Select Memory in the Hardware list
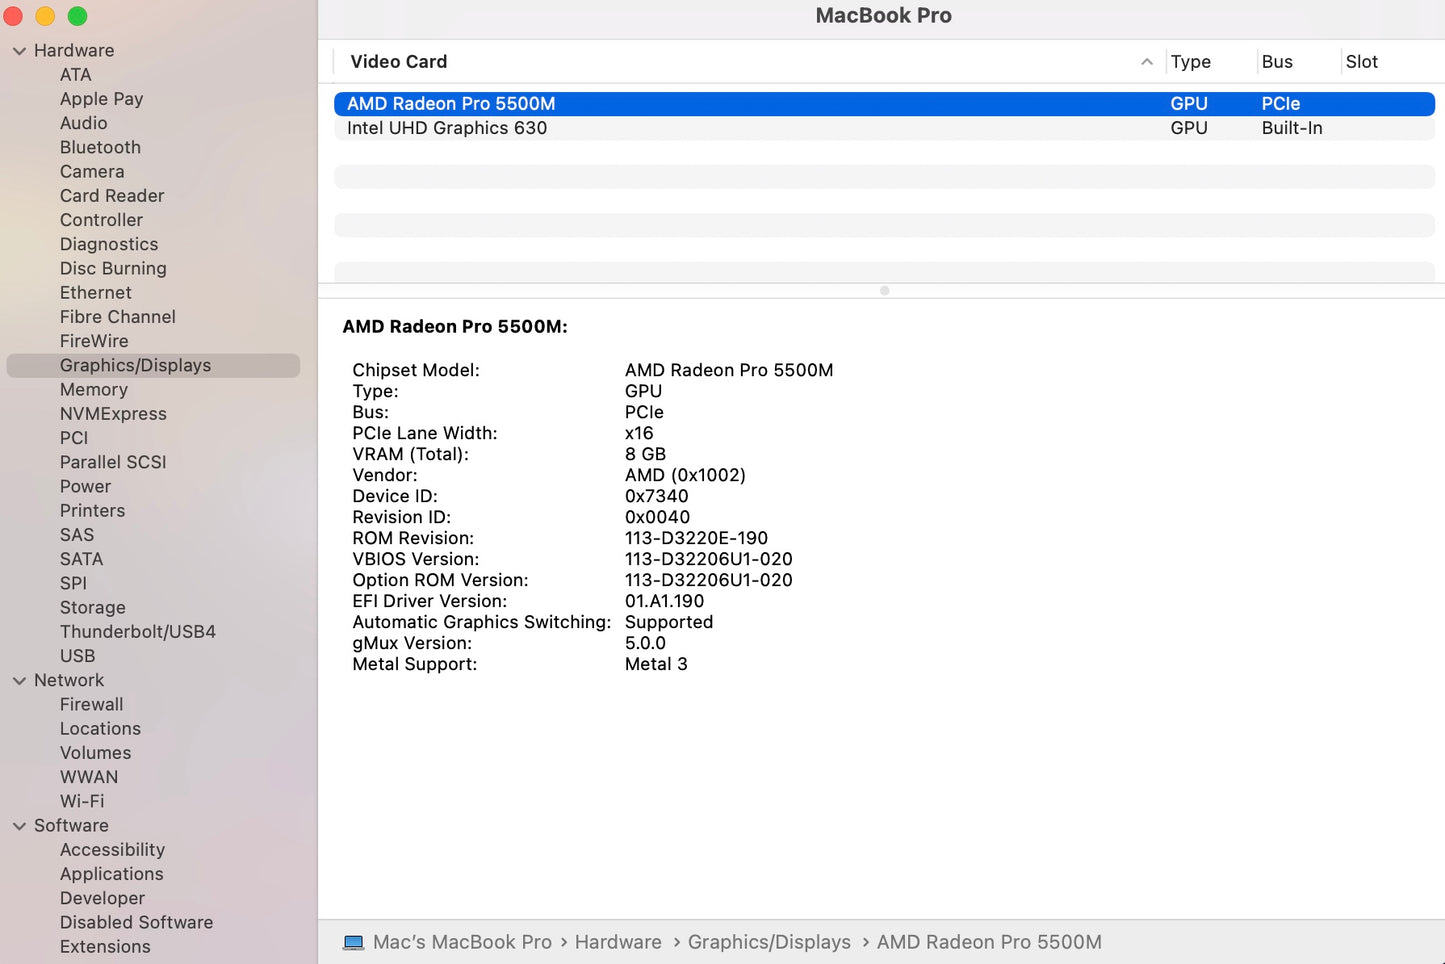 tap(94, 389)
